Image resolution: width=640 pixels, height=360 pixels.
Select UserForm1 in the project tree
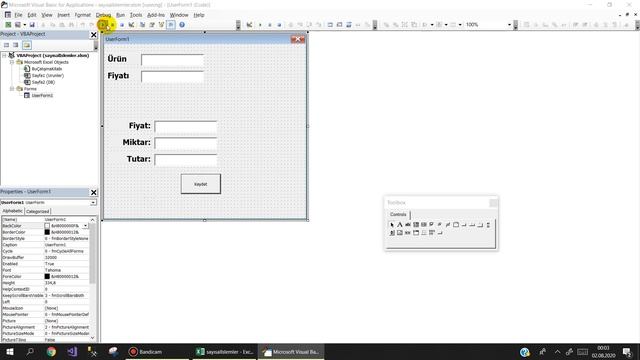point(42,96)
